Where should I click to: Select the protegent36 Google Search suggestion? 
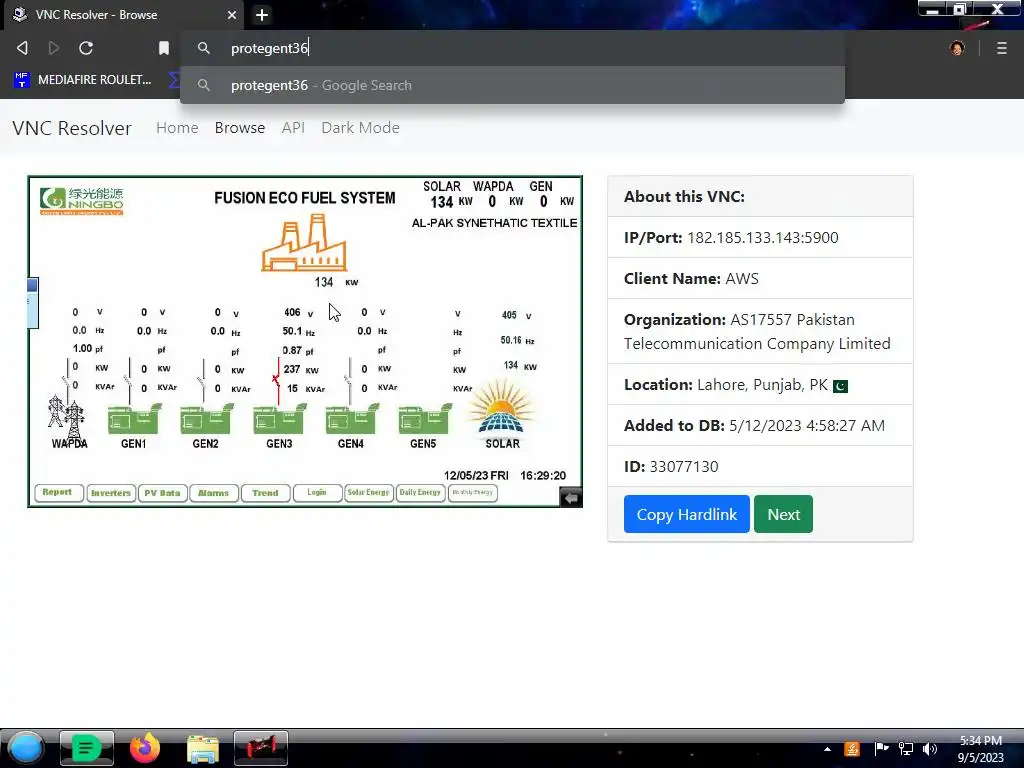pos(512,85)
